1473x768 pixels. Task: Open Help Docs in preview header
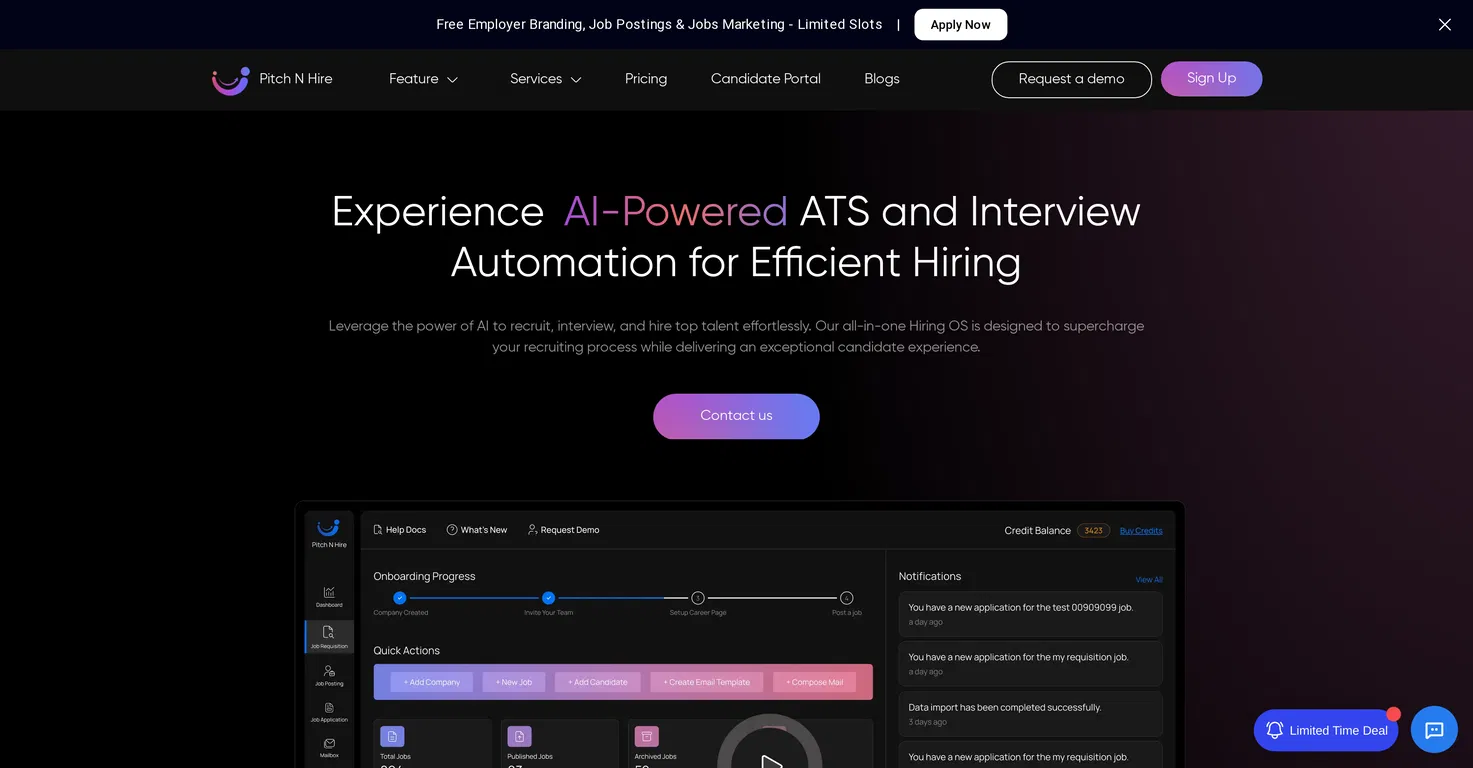click(x=399, y=530)
